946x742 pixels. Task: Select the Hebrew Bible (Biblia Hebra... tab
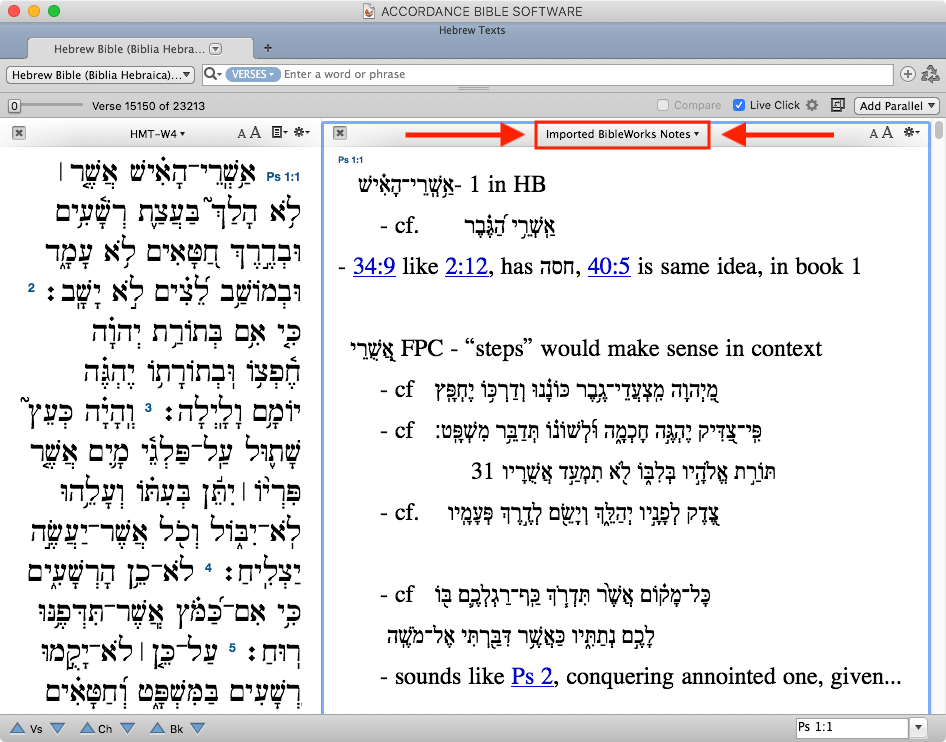coord(140,49)
